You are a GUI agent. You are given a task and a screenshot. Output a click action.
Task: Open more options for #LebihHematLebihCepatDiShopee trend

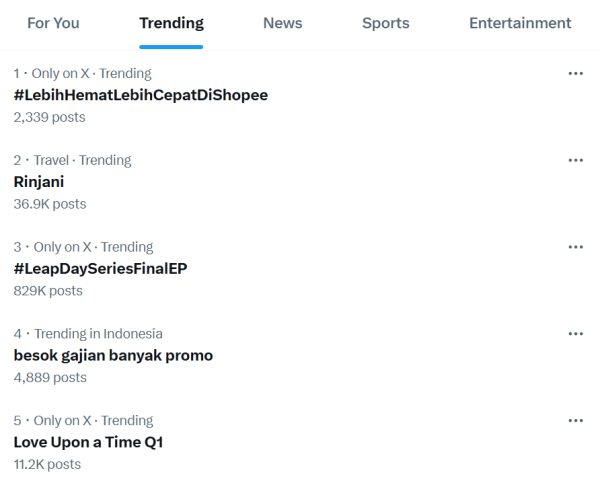click(576, 73)
